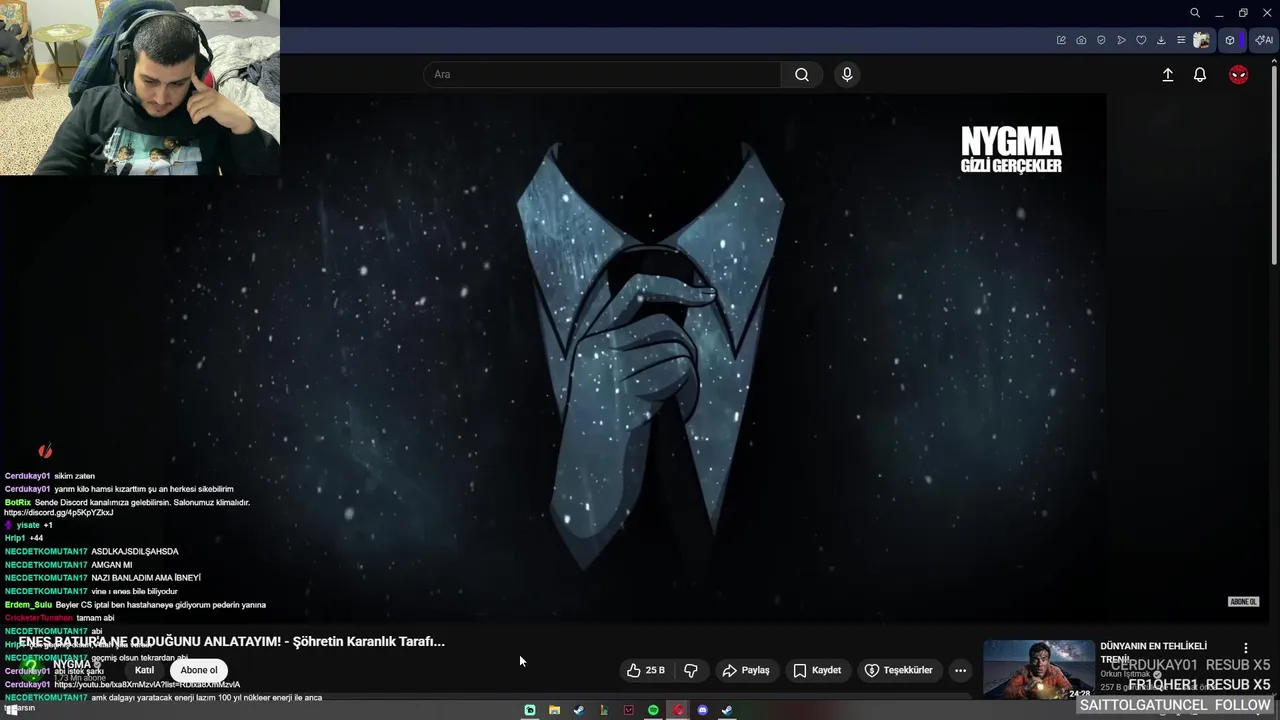
Task: Open the notifications bell
Action: click(x=1200, y=75)
